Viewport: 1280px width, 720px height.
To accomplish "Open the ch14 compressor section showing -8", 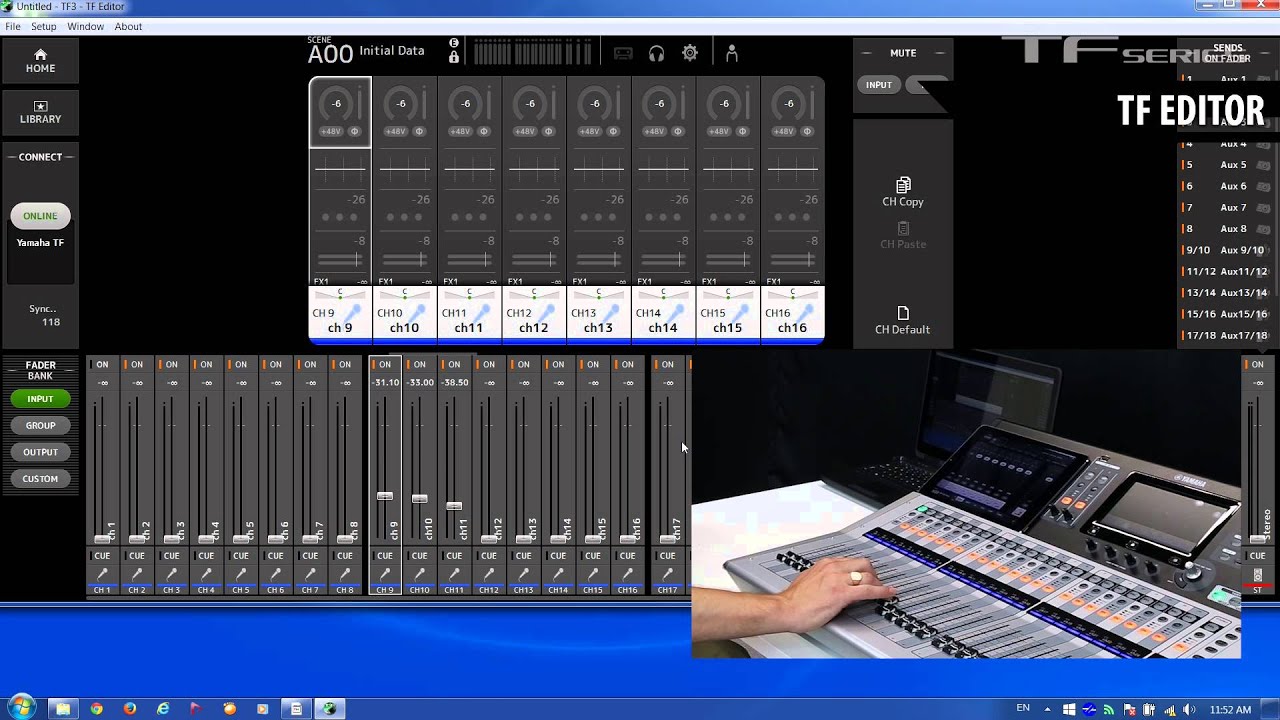I will click(663, 251).
